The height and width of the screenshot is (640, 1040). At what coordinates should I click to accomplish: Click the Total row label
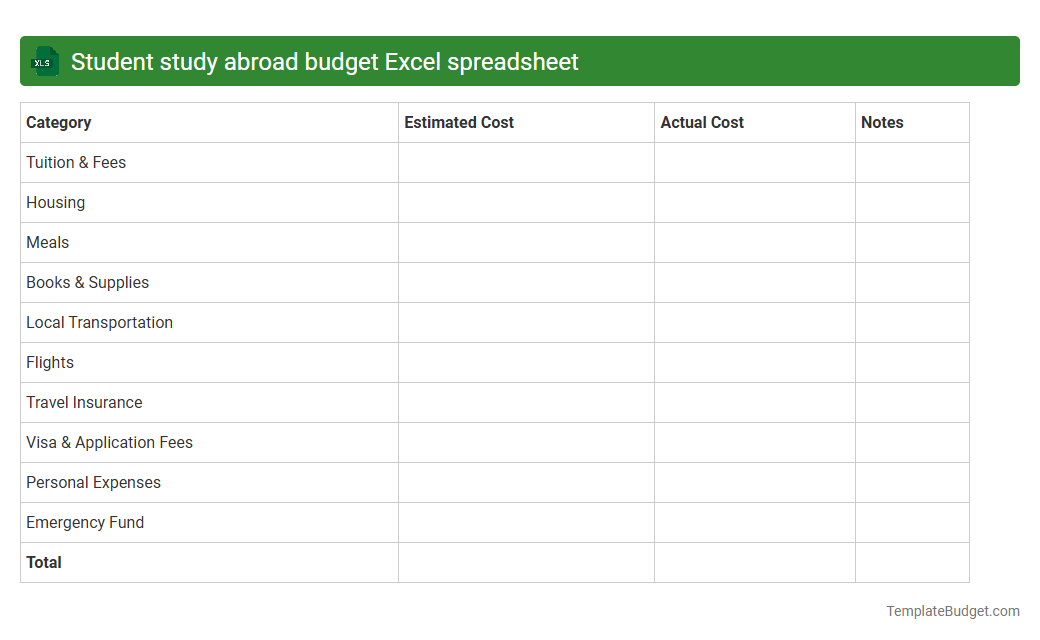click(x=44, y=562)
